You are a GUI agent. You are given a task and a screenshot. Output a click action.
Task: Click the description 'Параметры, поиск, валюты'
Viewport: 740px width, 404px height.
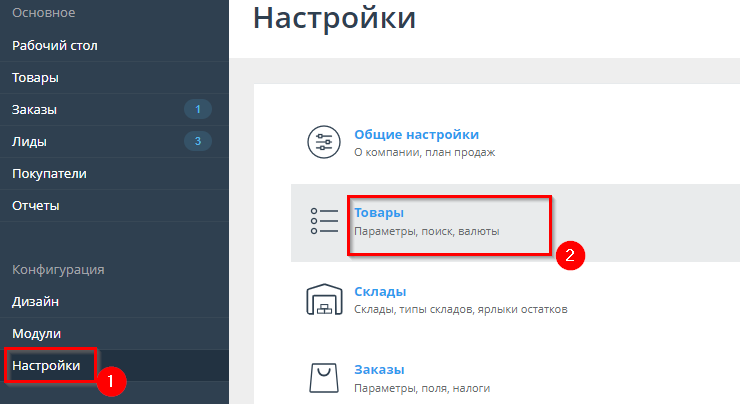click(x=426, y=231)
